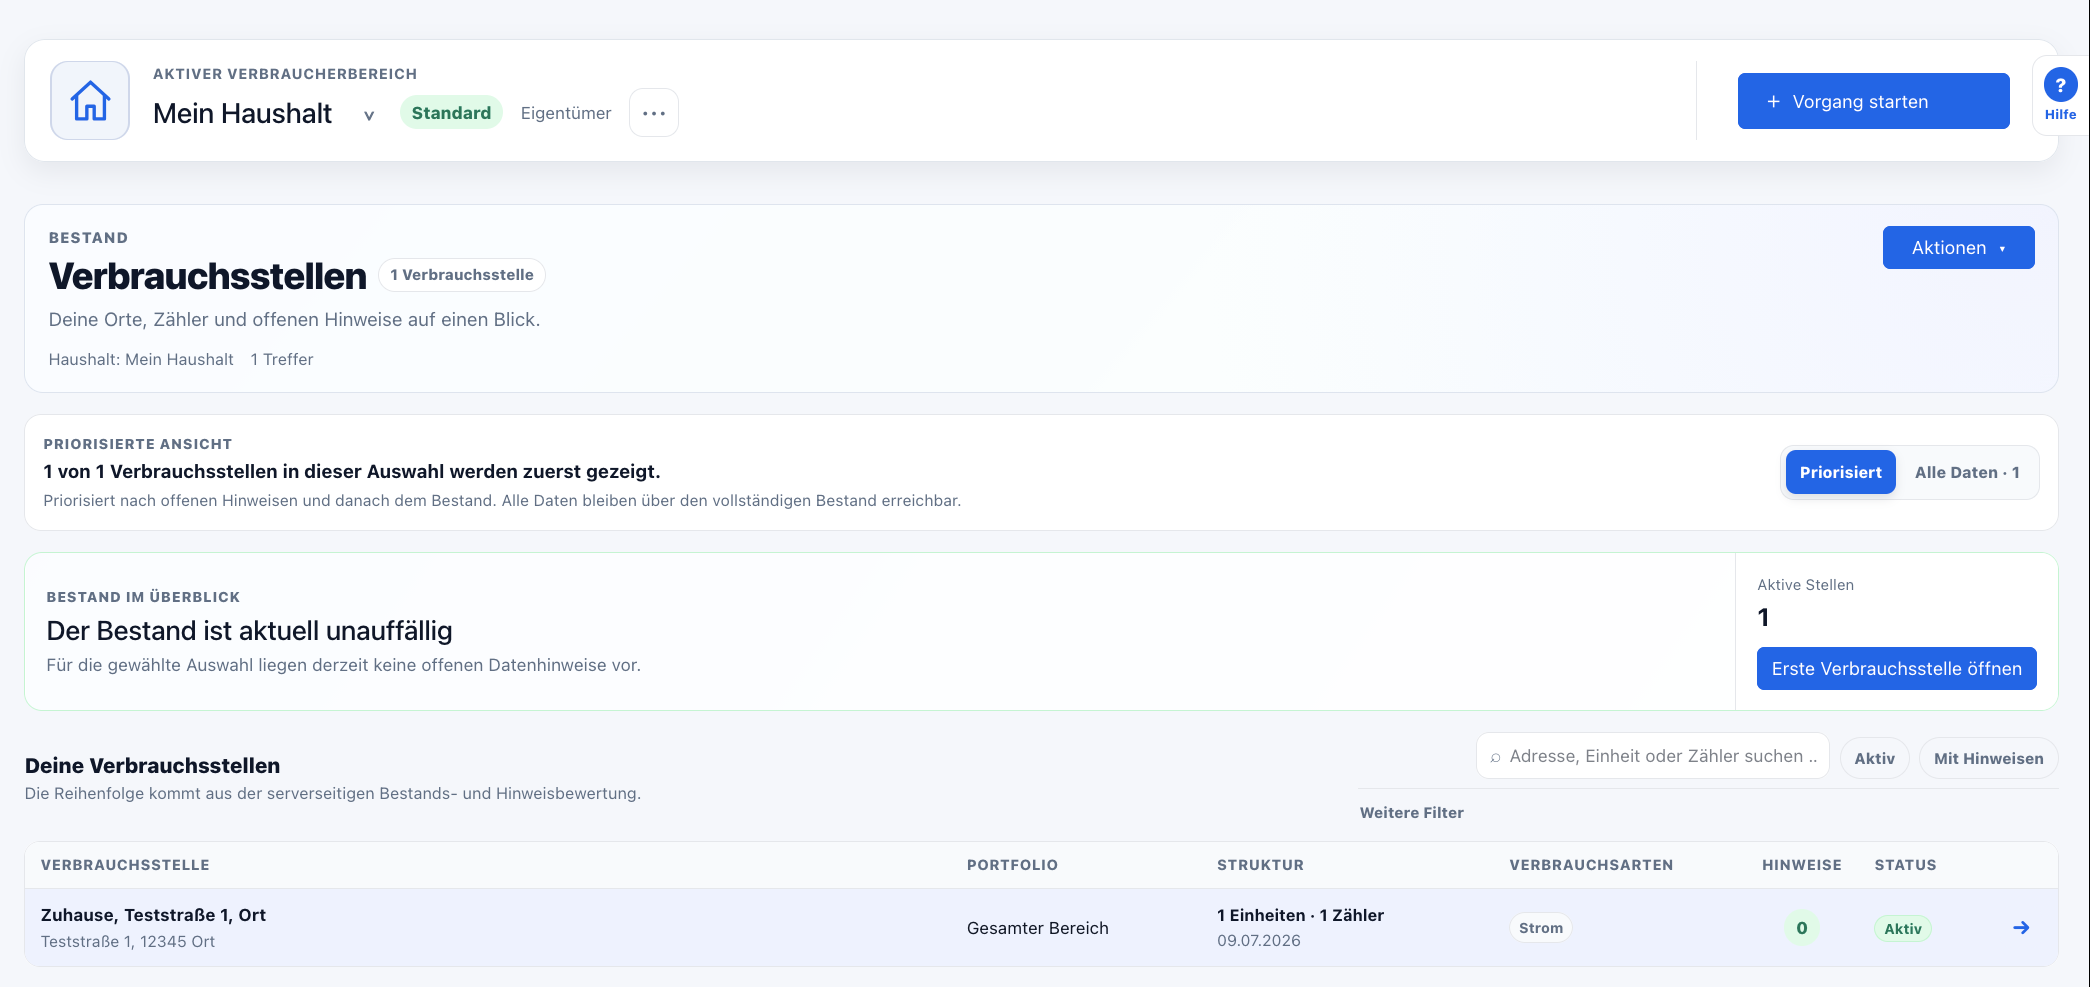Click the Standard badge
This screenshot has height=987, width=2090.
pyautogui.click(x=451, y=113)
